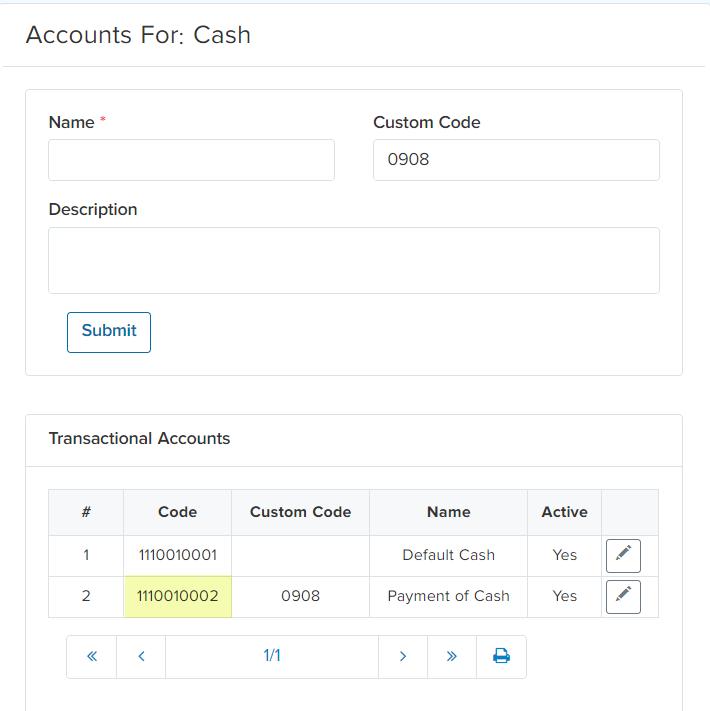Click the Name column header in table

tap(448, 512)
